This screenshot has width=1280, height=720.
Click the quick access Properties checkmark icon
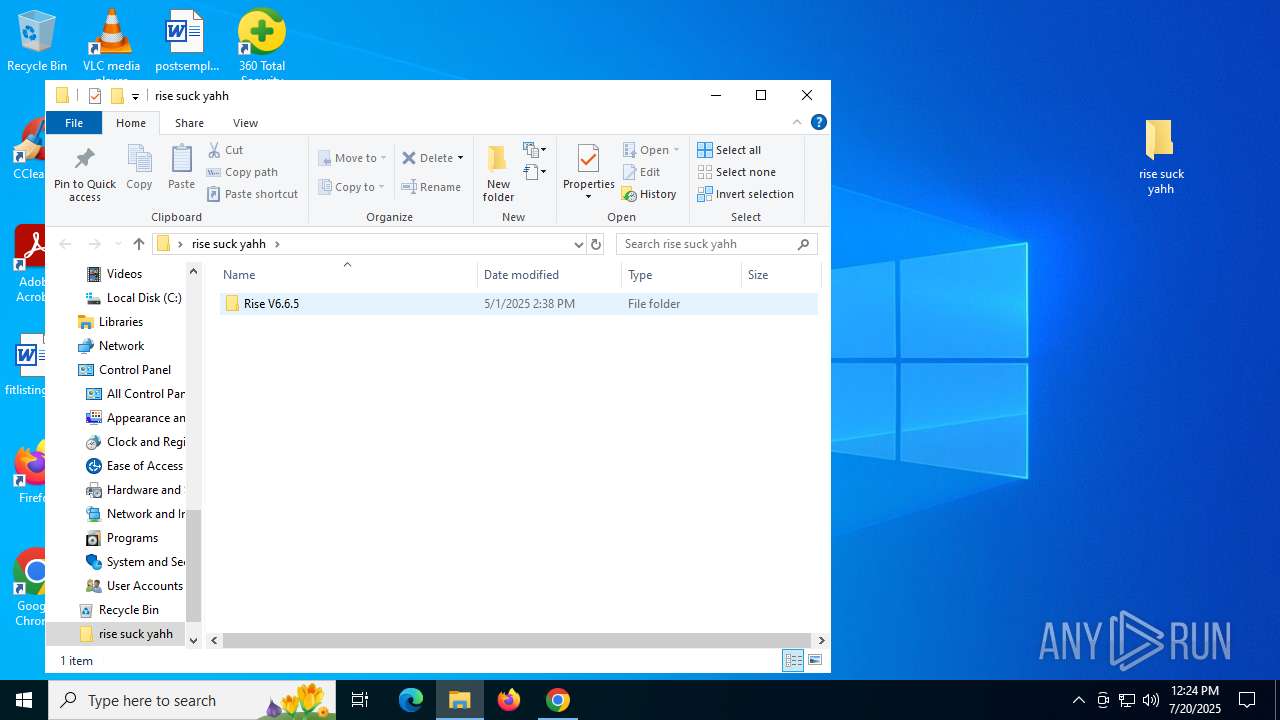95,96
